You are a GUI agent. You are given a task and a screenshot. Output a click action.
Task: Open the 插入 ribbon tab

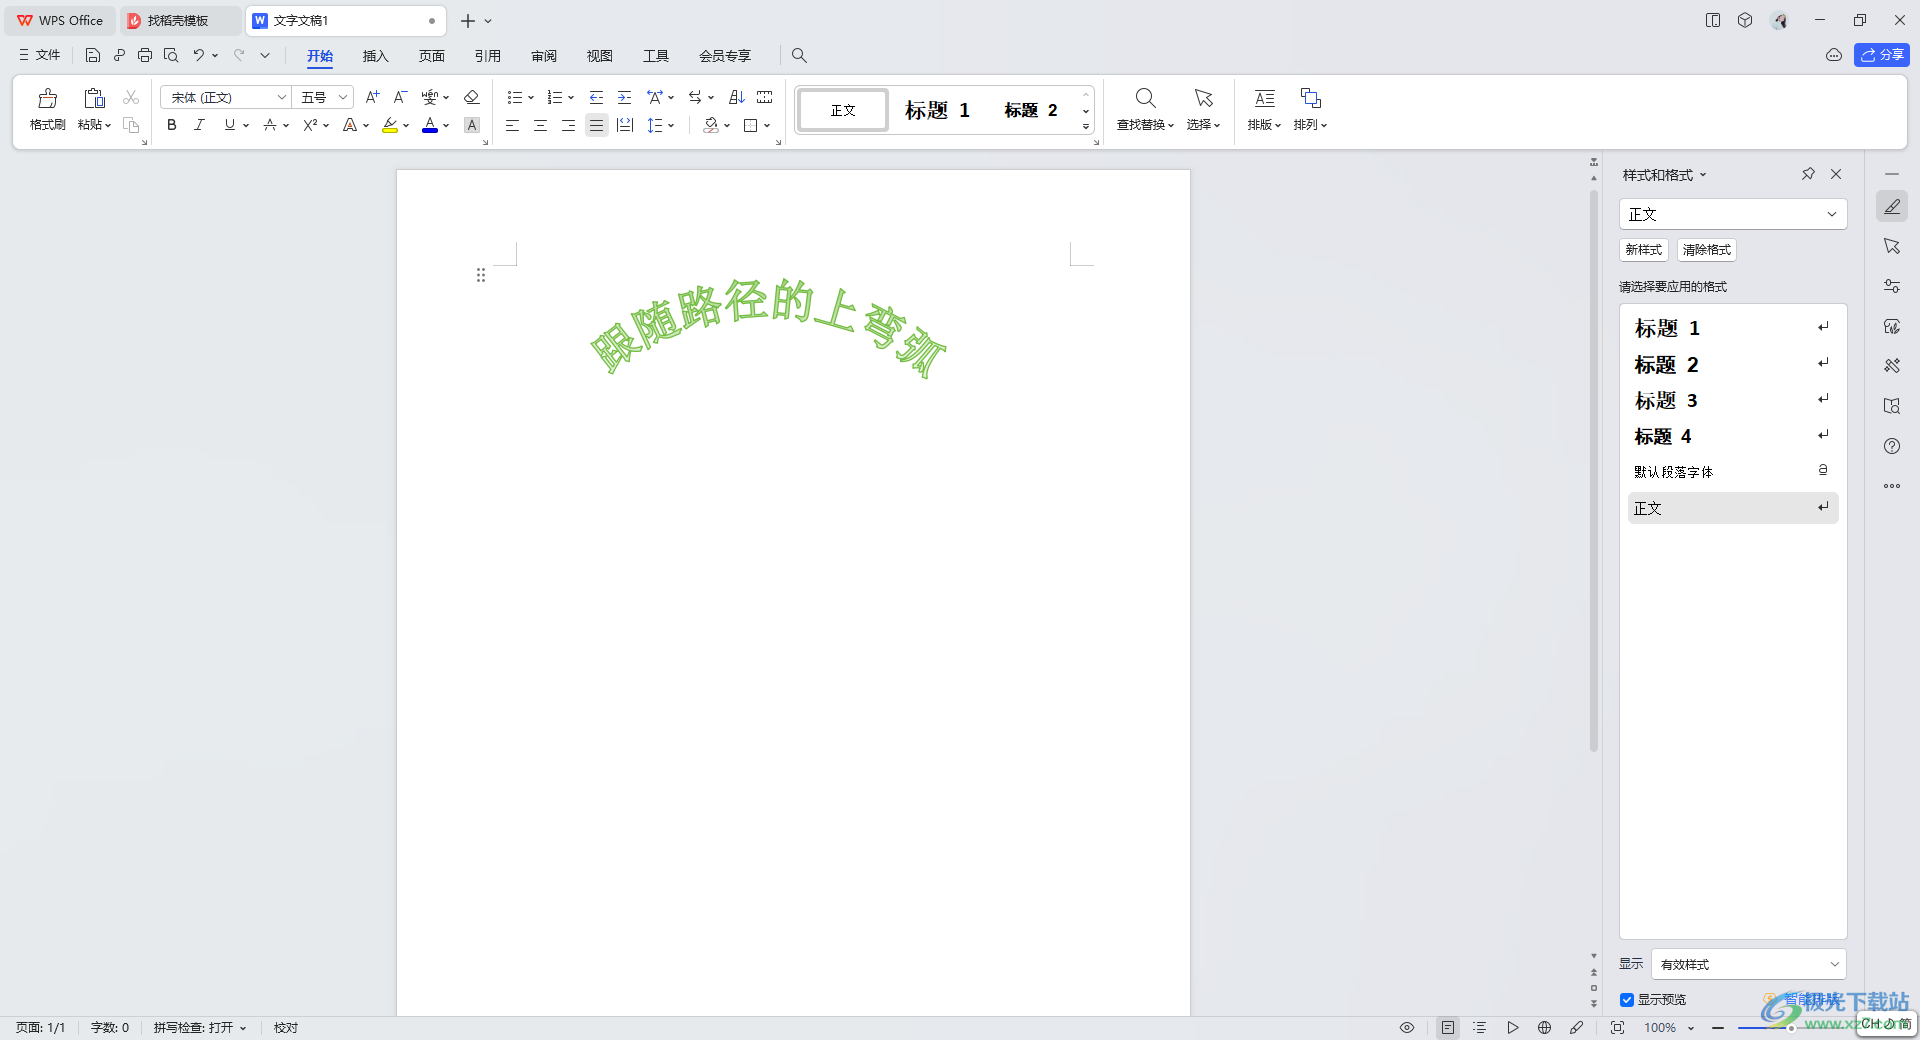[x=375, y=56]
